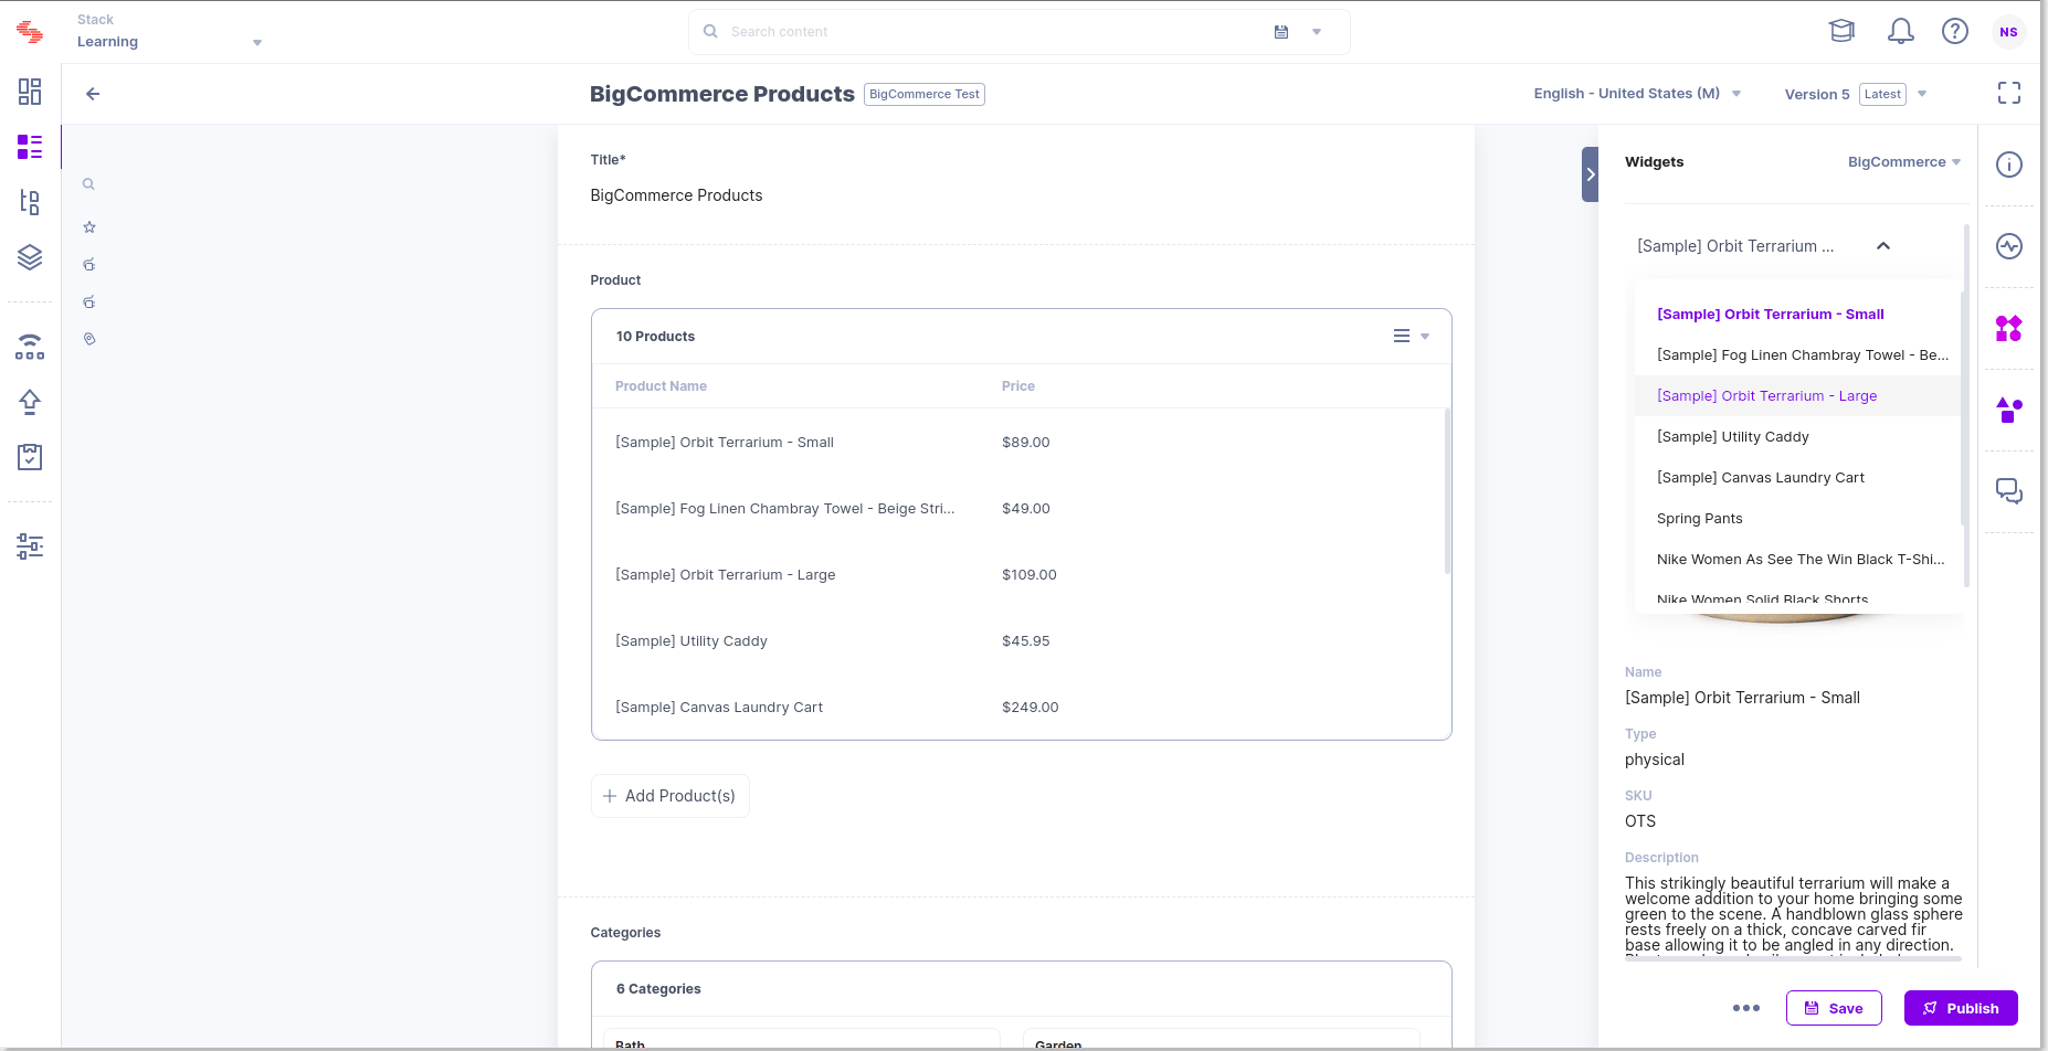Image resolution: width=2048 pixels, height=1051 pixels.
Task: Open the Dashboard icon in left sidebar
Action: click(30, 92)
